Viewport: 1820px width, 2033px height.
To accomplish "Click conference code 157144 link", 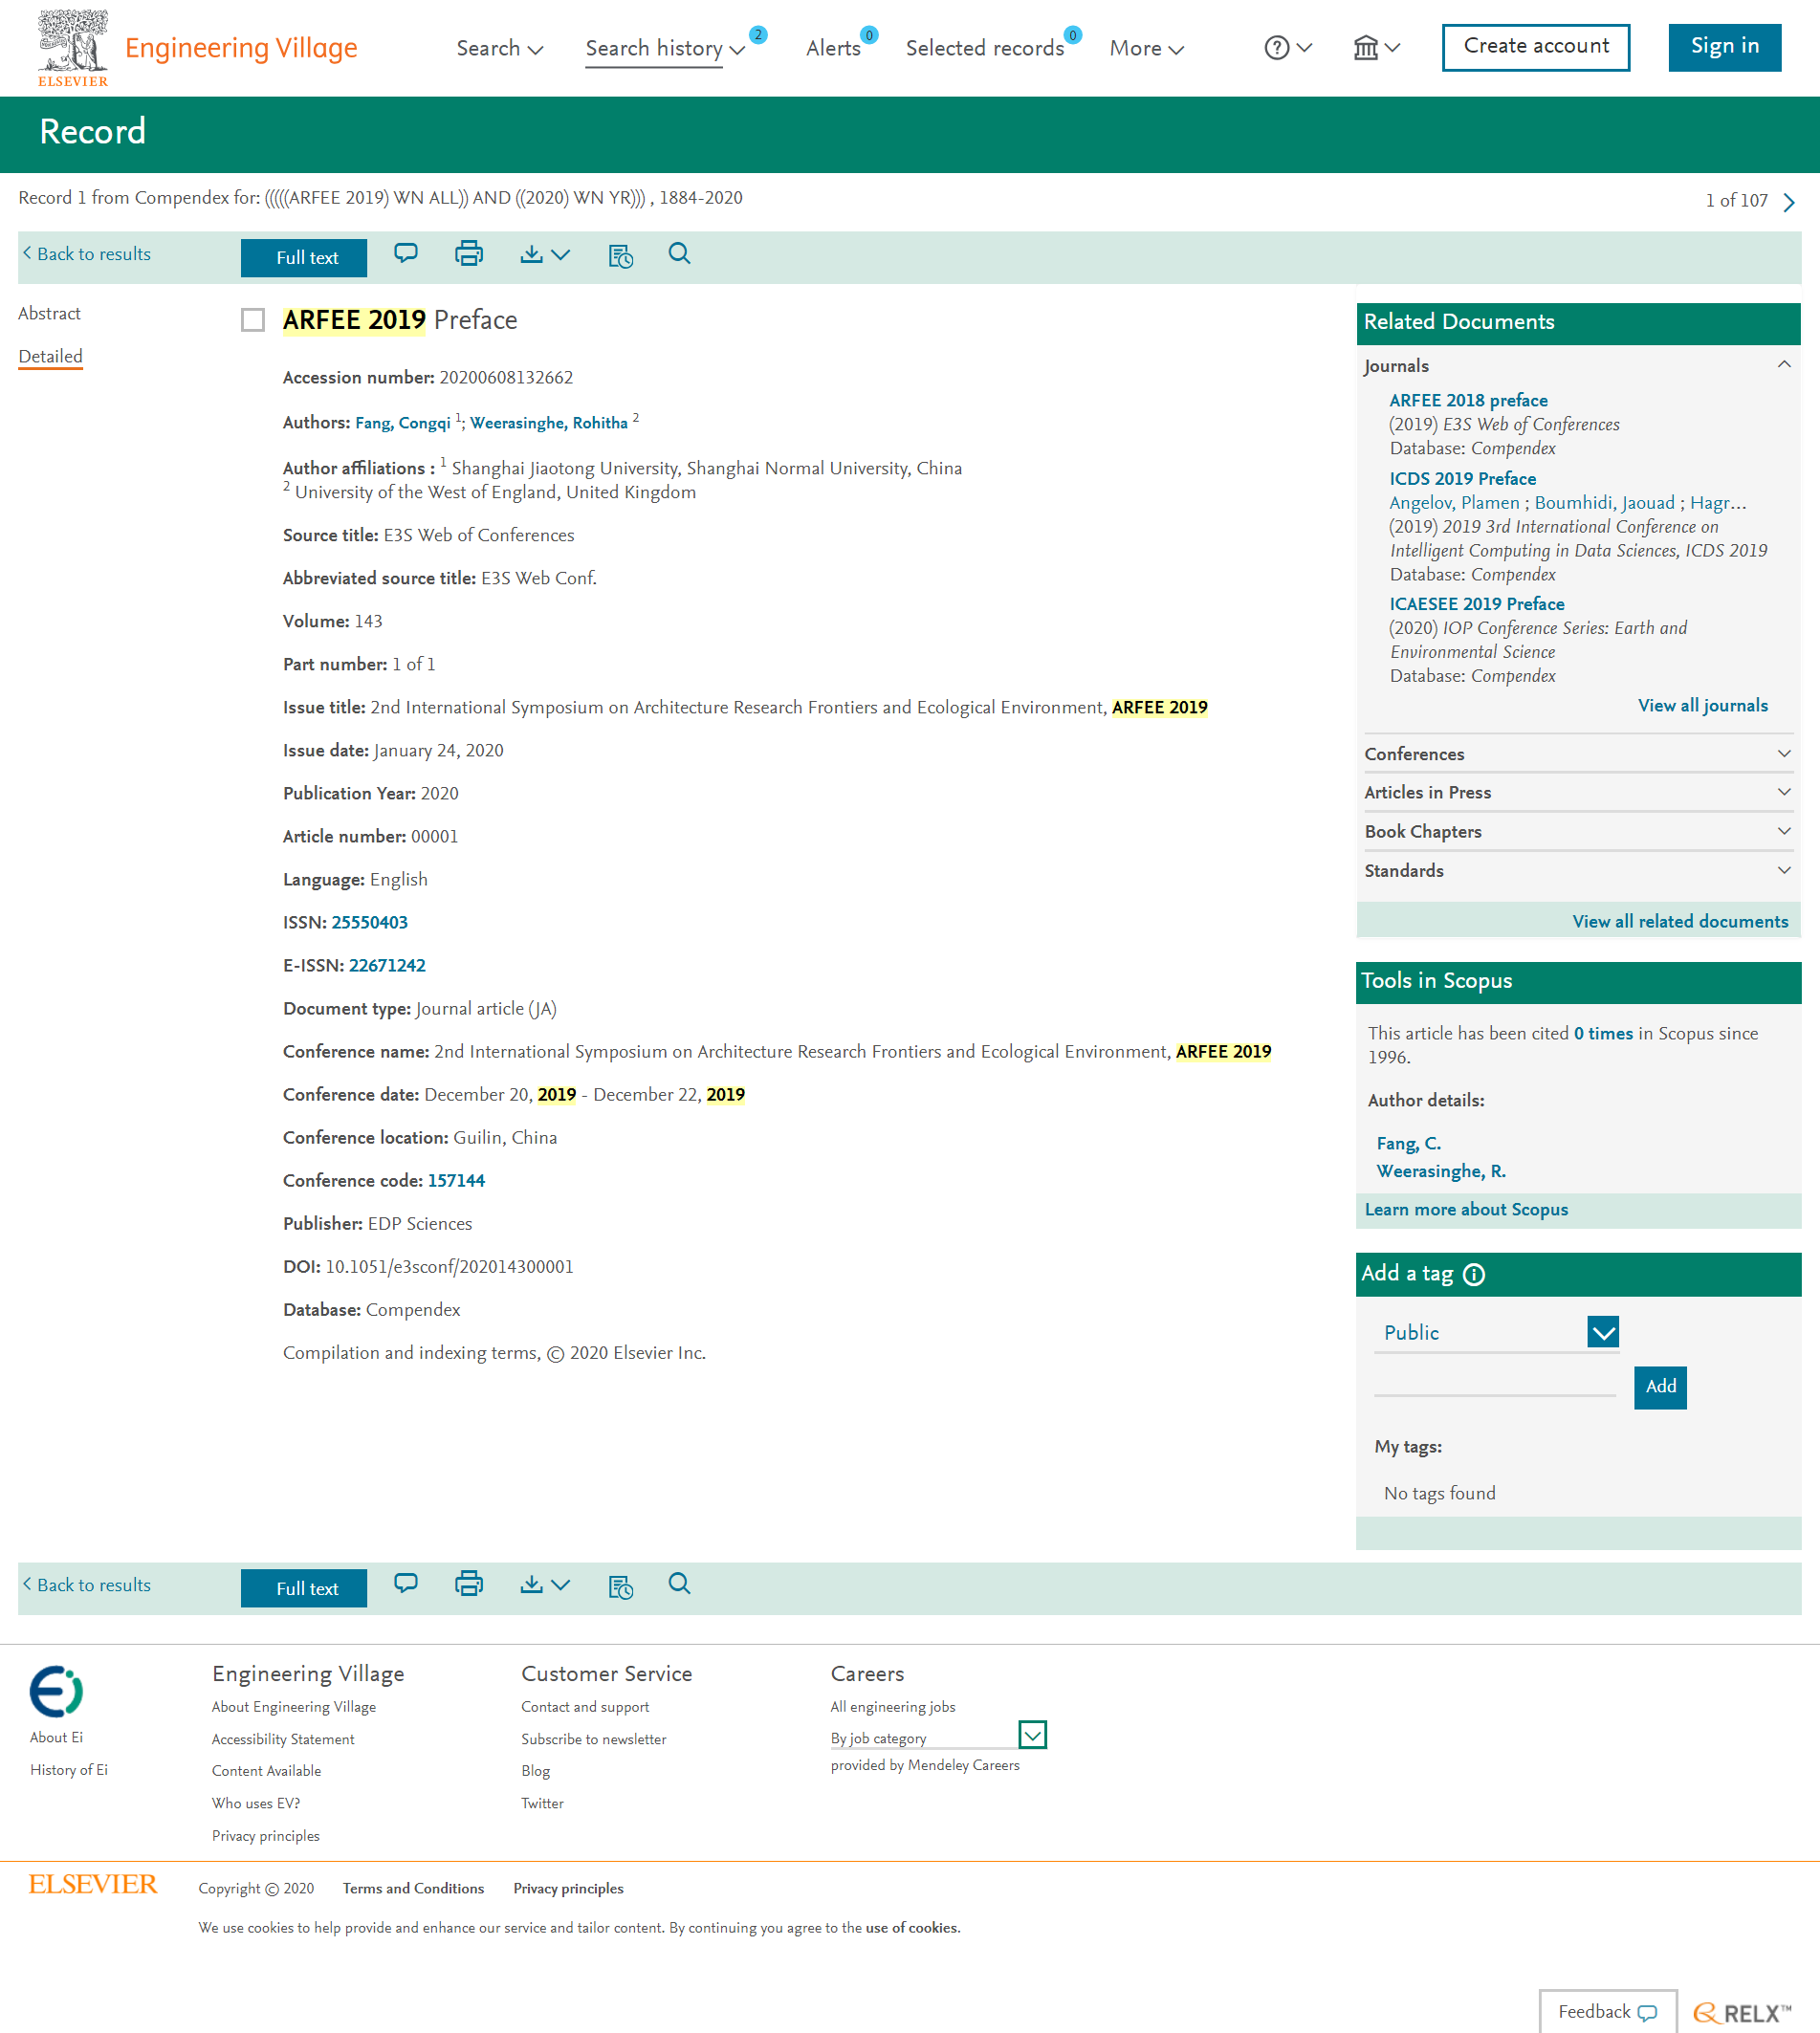I will coord(456,1180).
